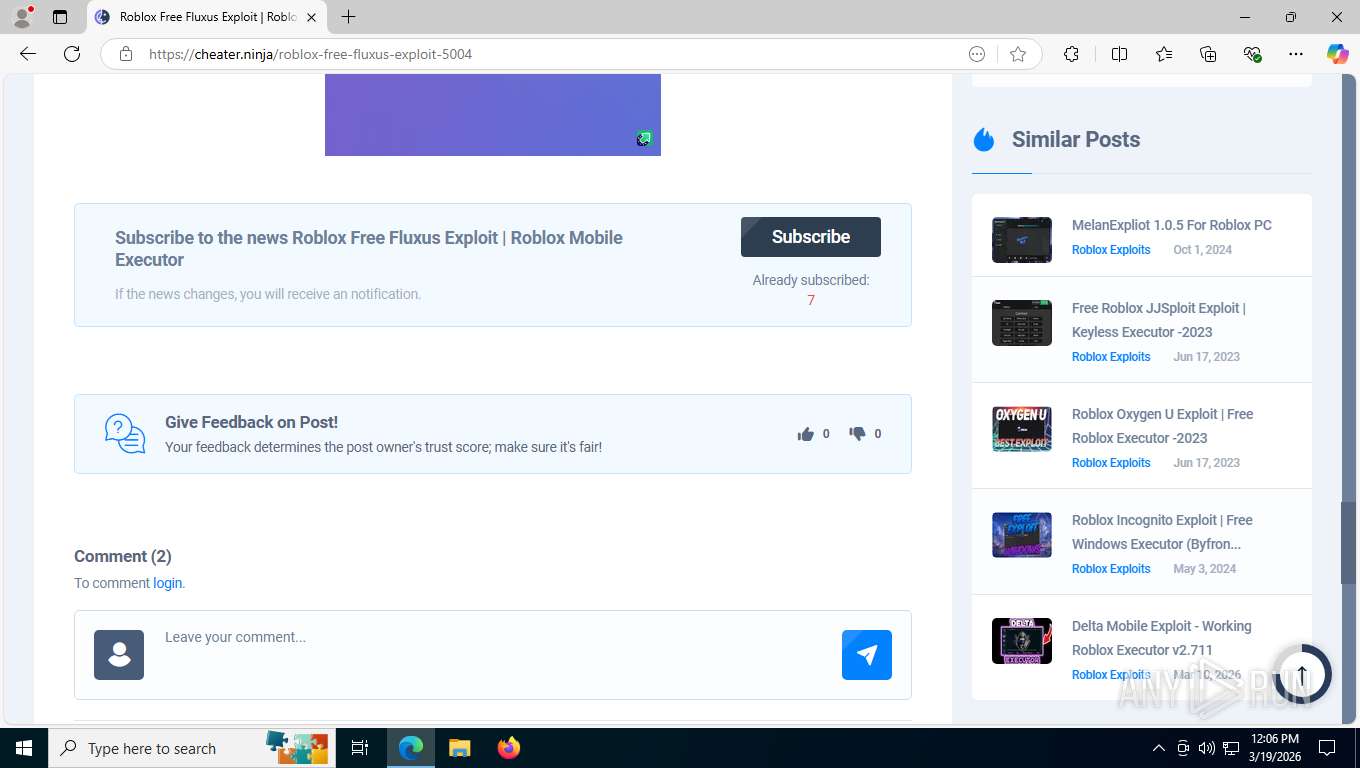This screenshot has height=768, width=1360.
Task: Click the May 3, 2024 date
Action: point(1205,569)
